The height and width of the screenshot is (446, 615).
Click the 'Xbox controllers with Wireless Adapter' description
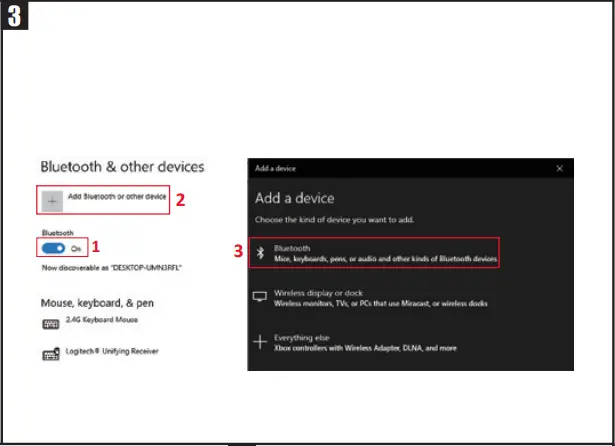pos(365,348)
